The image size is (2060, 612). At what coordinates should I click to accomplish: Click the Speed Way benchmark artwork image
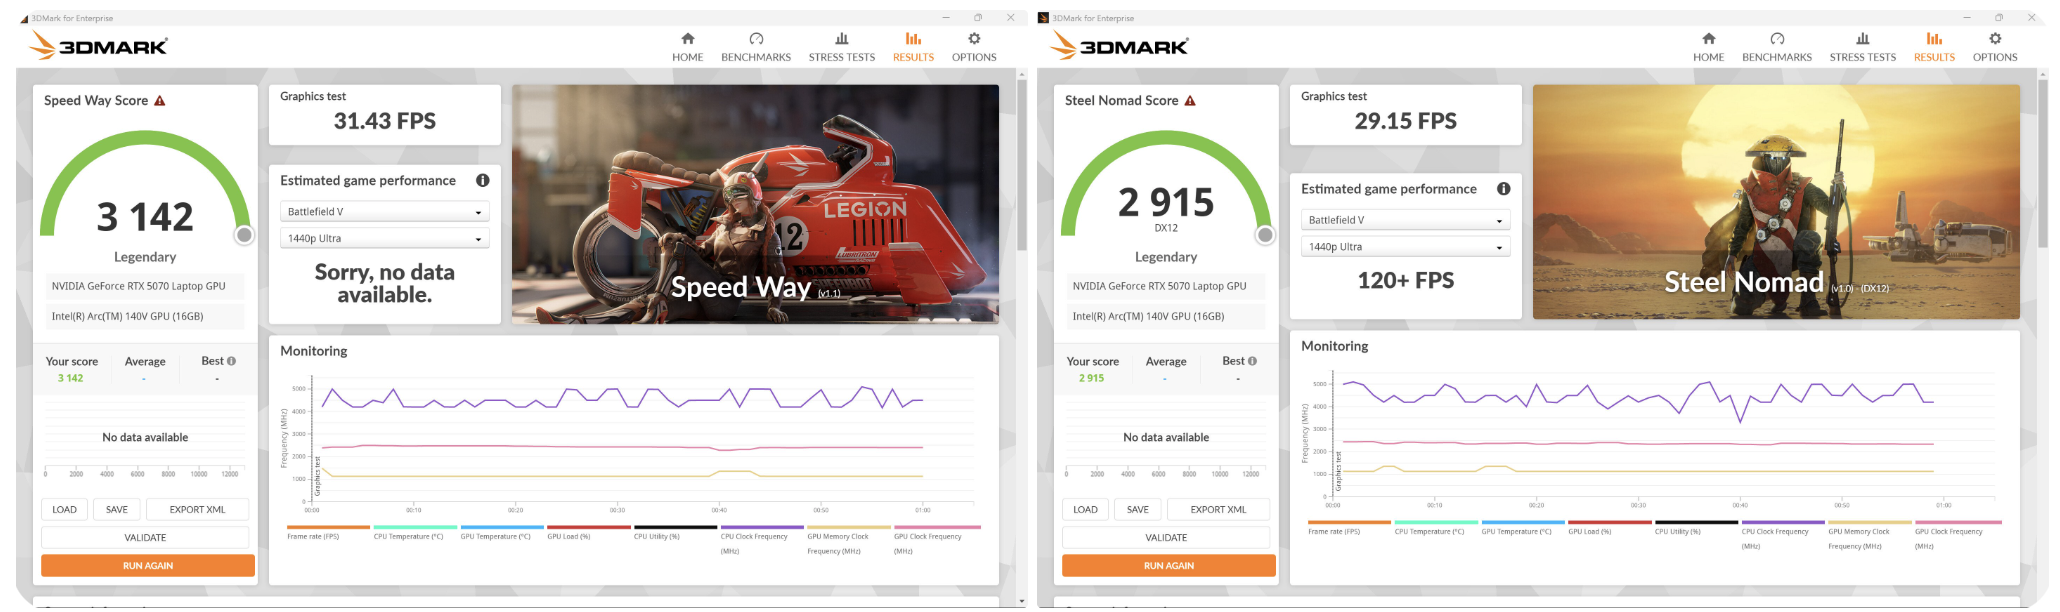(x=755, y=204)
